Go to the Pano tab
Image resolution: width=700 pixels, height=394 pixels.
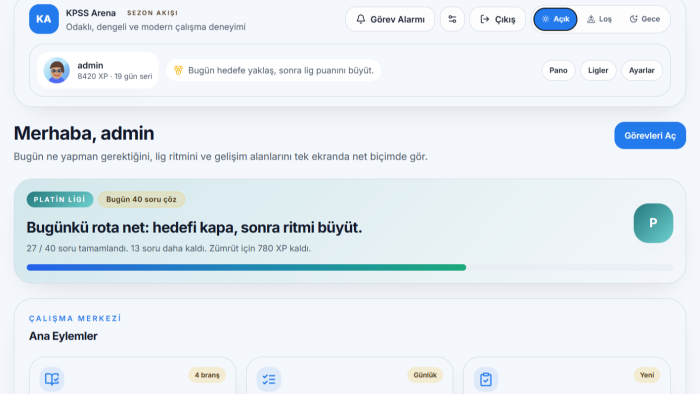pyautogui.click(x=558, y=71)
